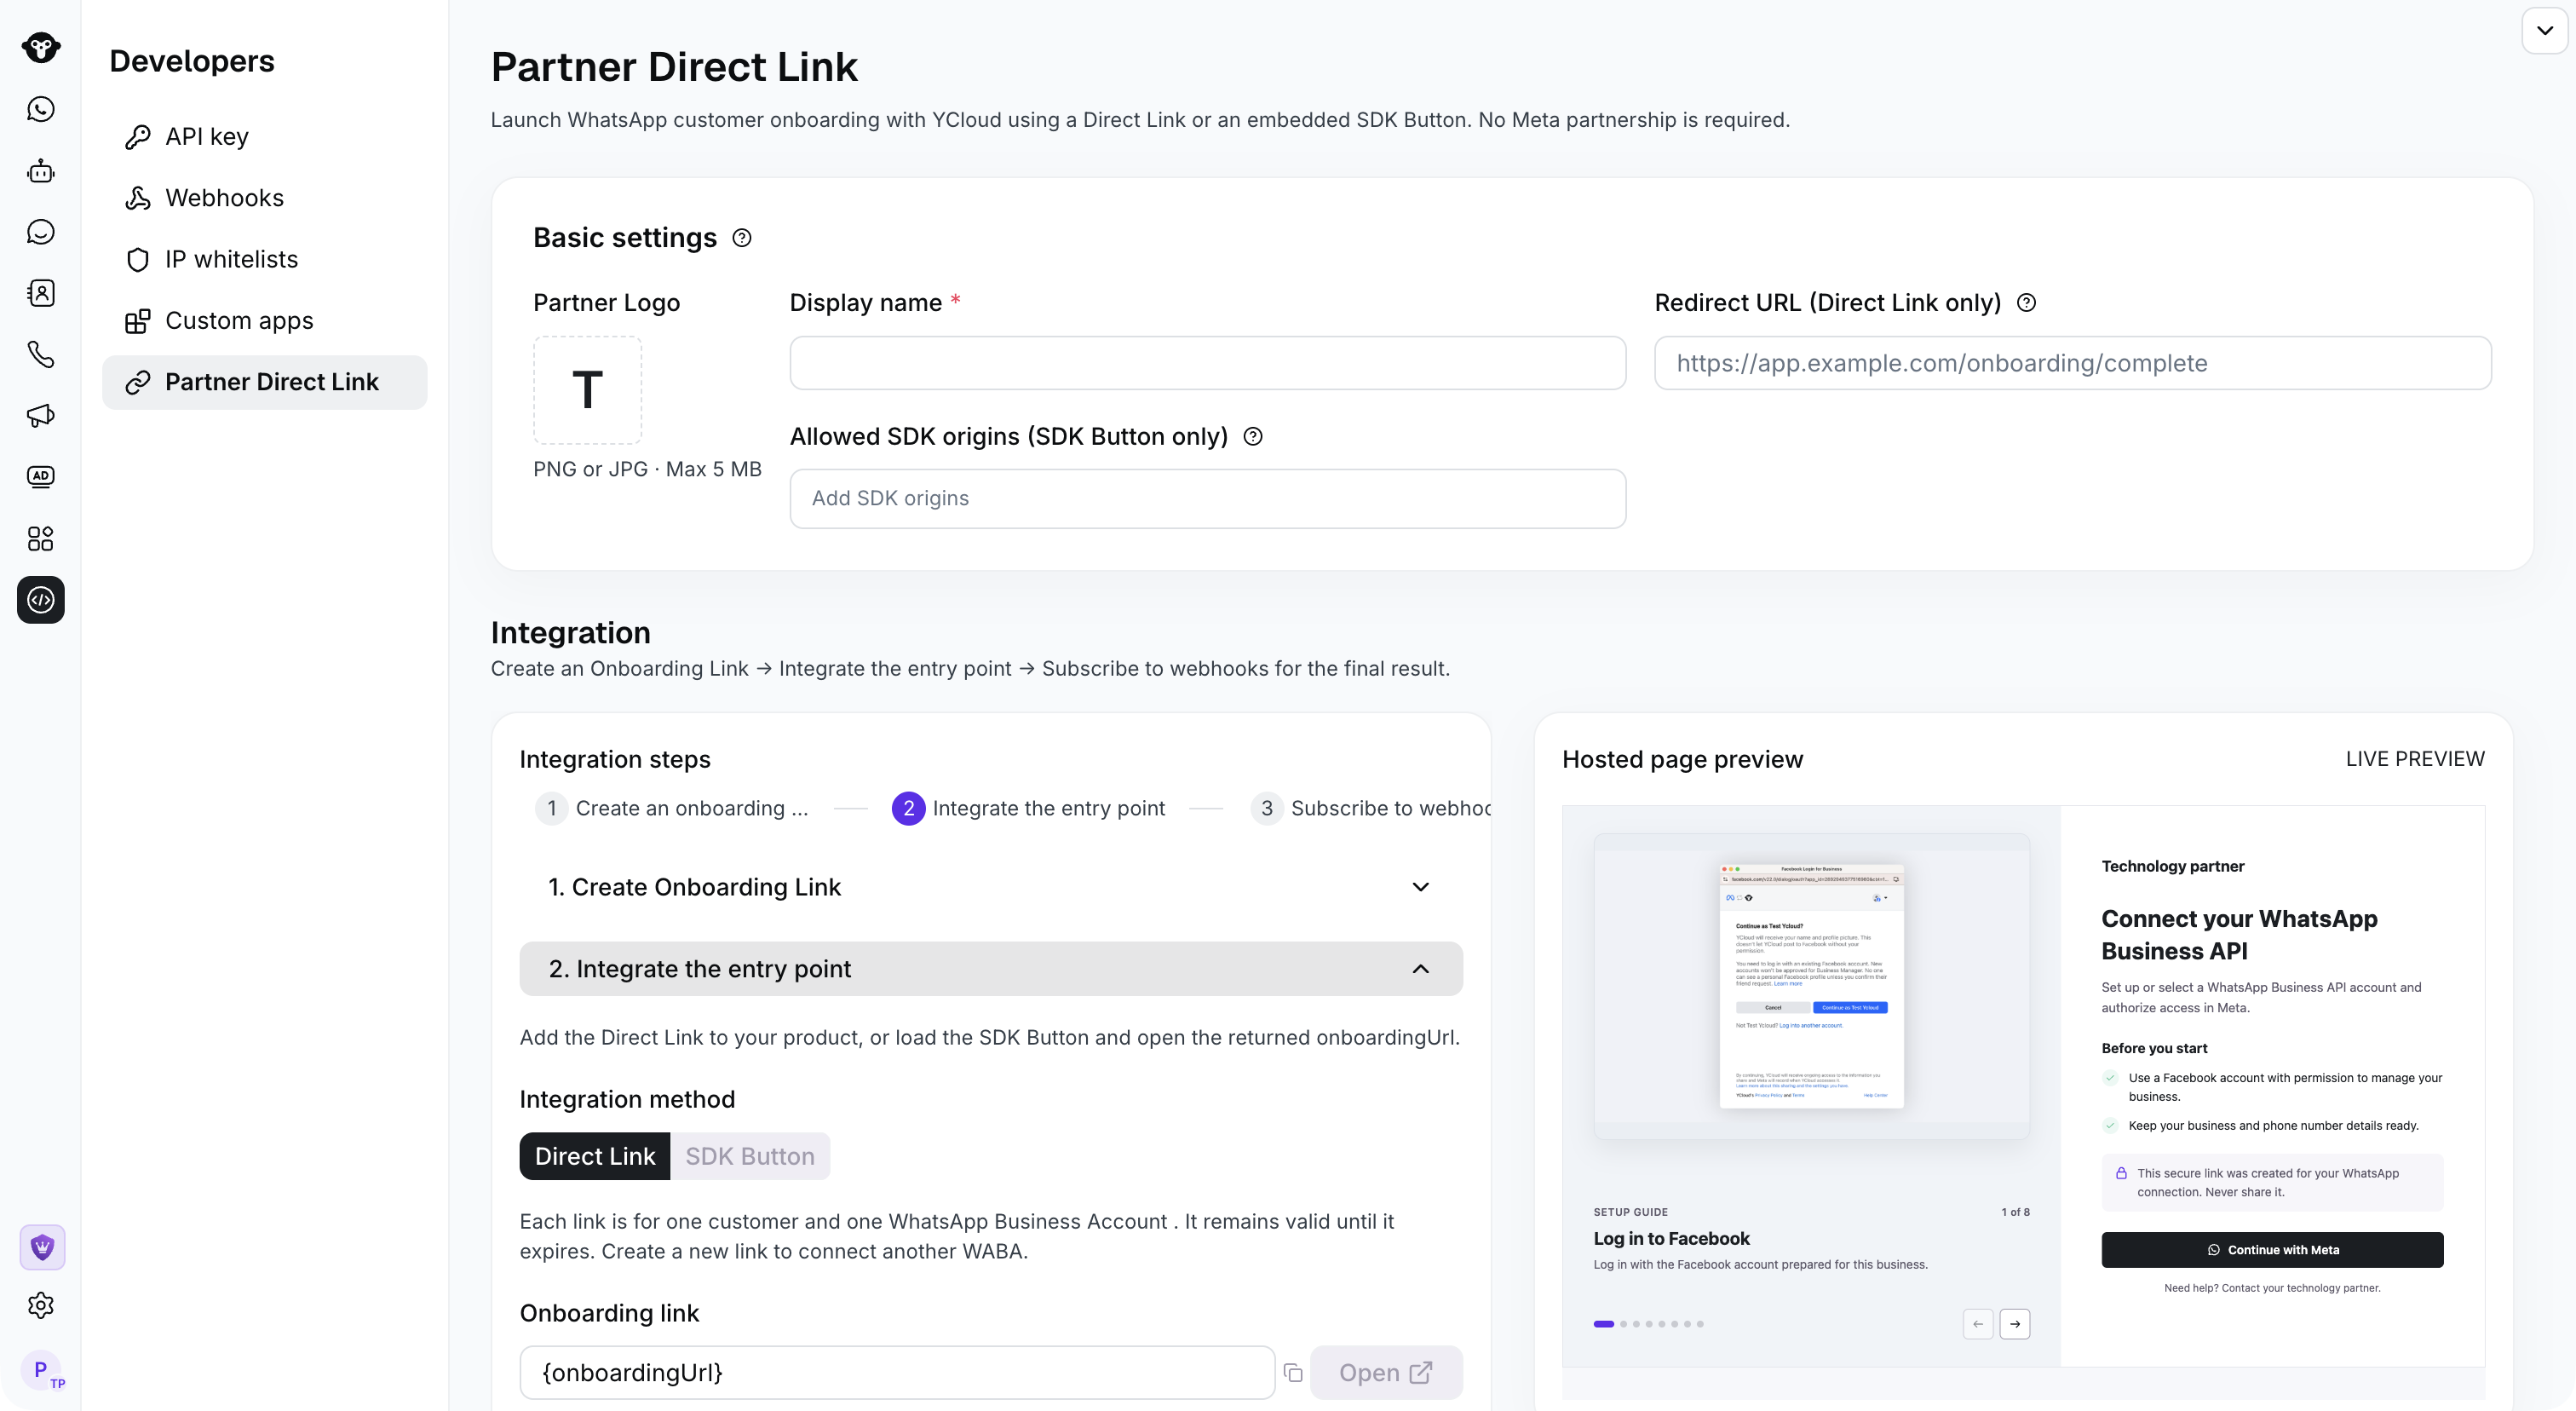Collapse the Integrate the entry point section
Viewport: 2576px width, 1411px height.
[991, 969]
